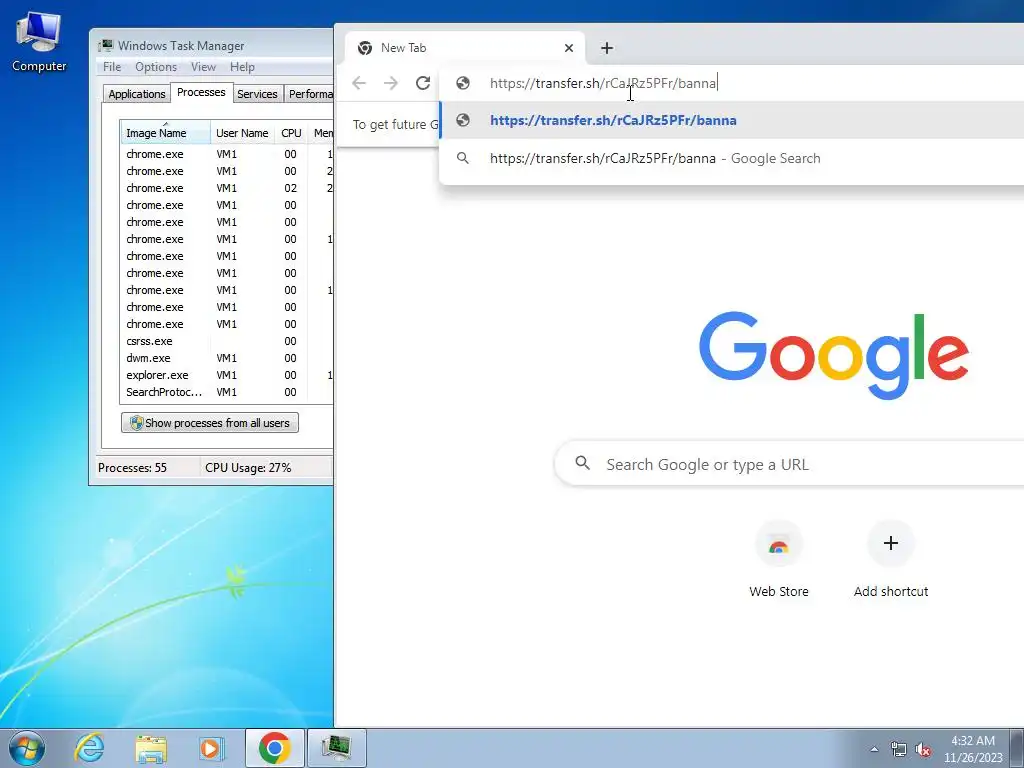
Task: Open the Computer desktop icon
Action: 39,40
